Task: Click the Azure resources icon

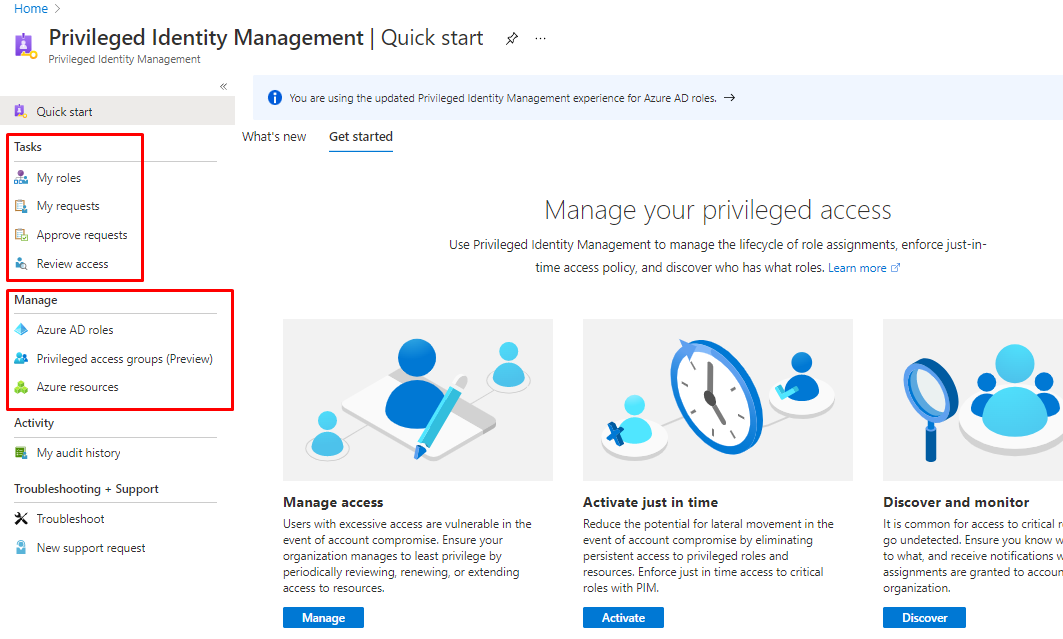Action: pyautogui.click(x=21, y=387)
